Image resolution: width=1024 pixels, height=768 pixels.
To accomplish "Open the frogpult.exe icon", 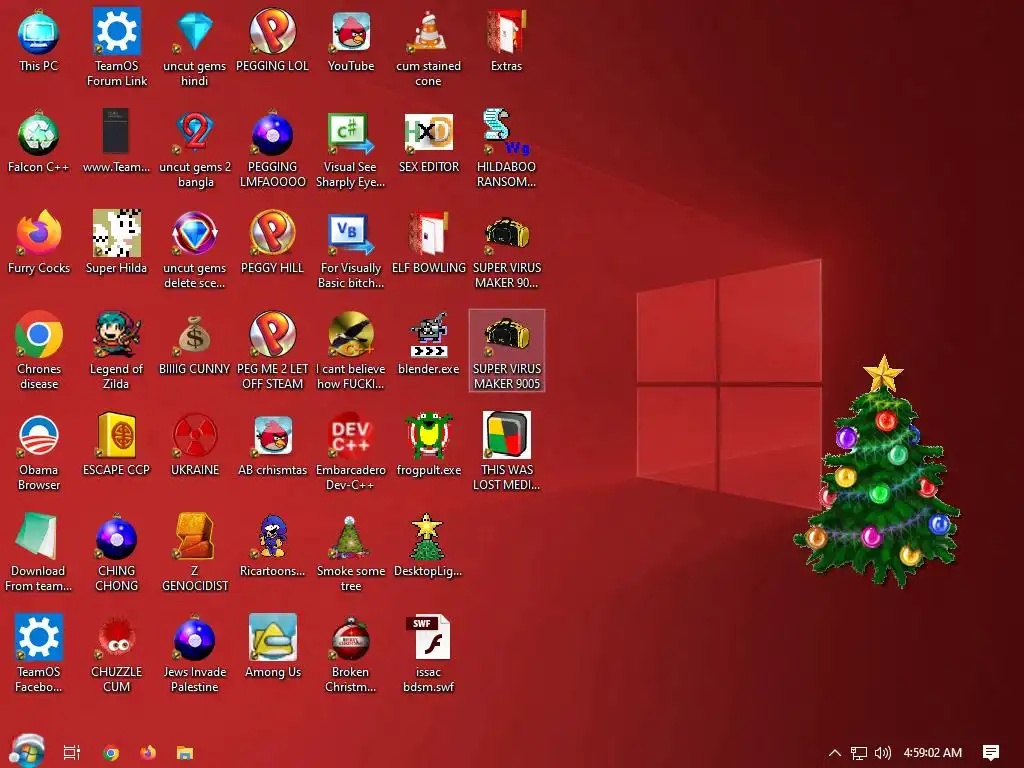I will click(428, 445).
